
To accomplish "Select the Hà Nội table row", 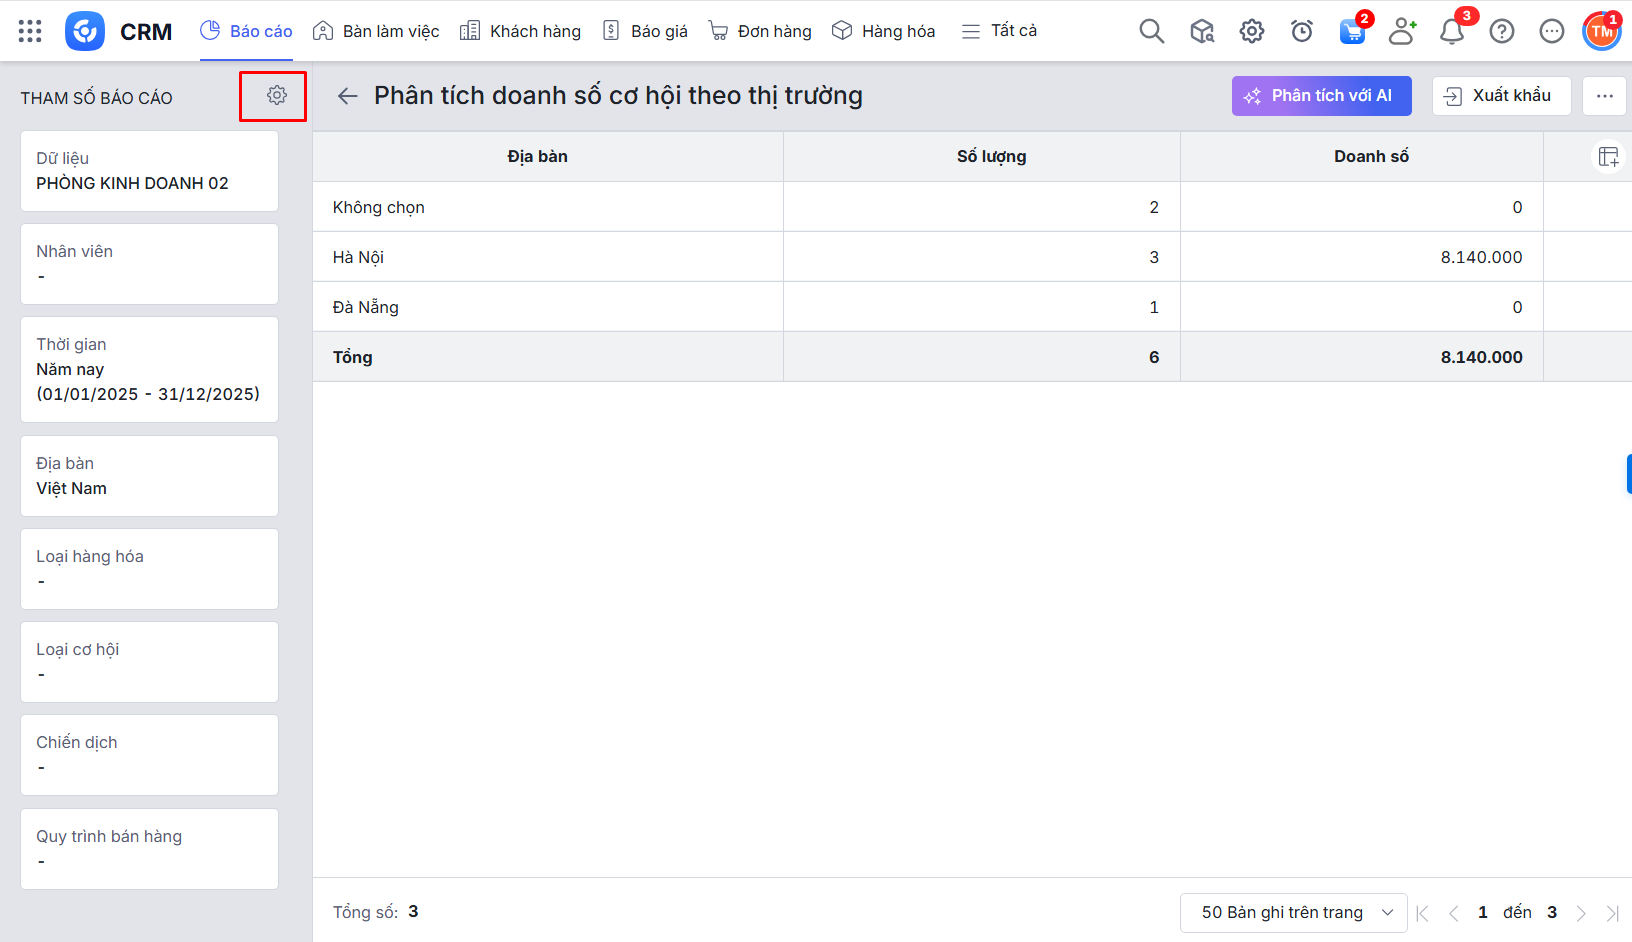I will [548, 257].
